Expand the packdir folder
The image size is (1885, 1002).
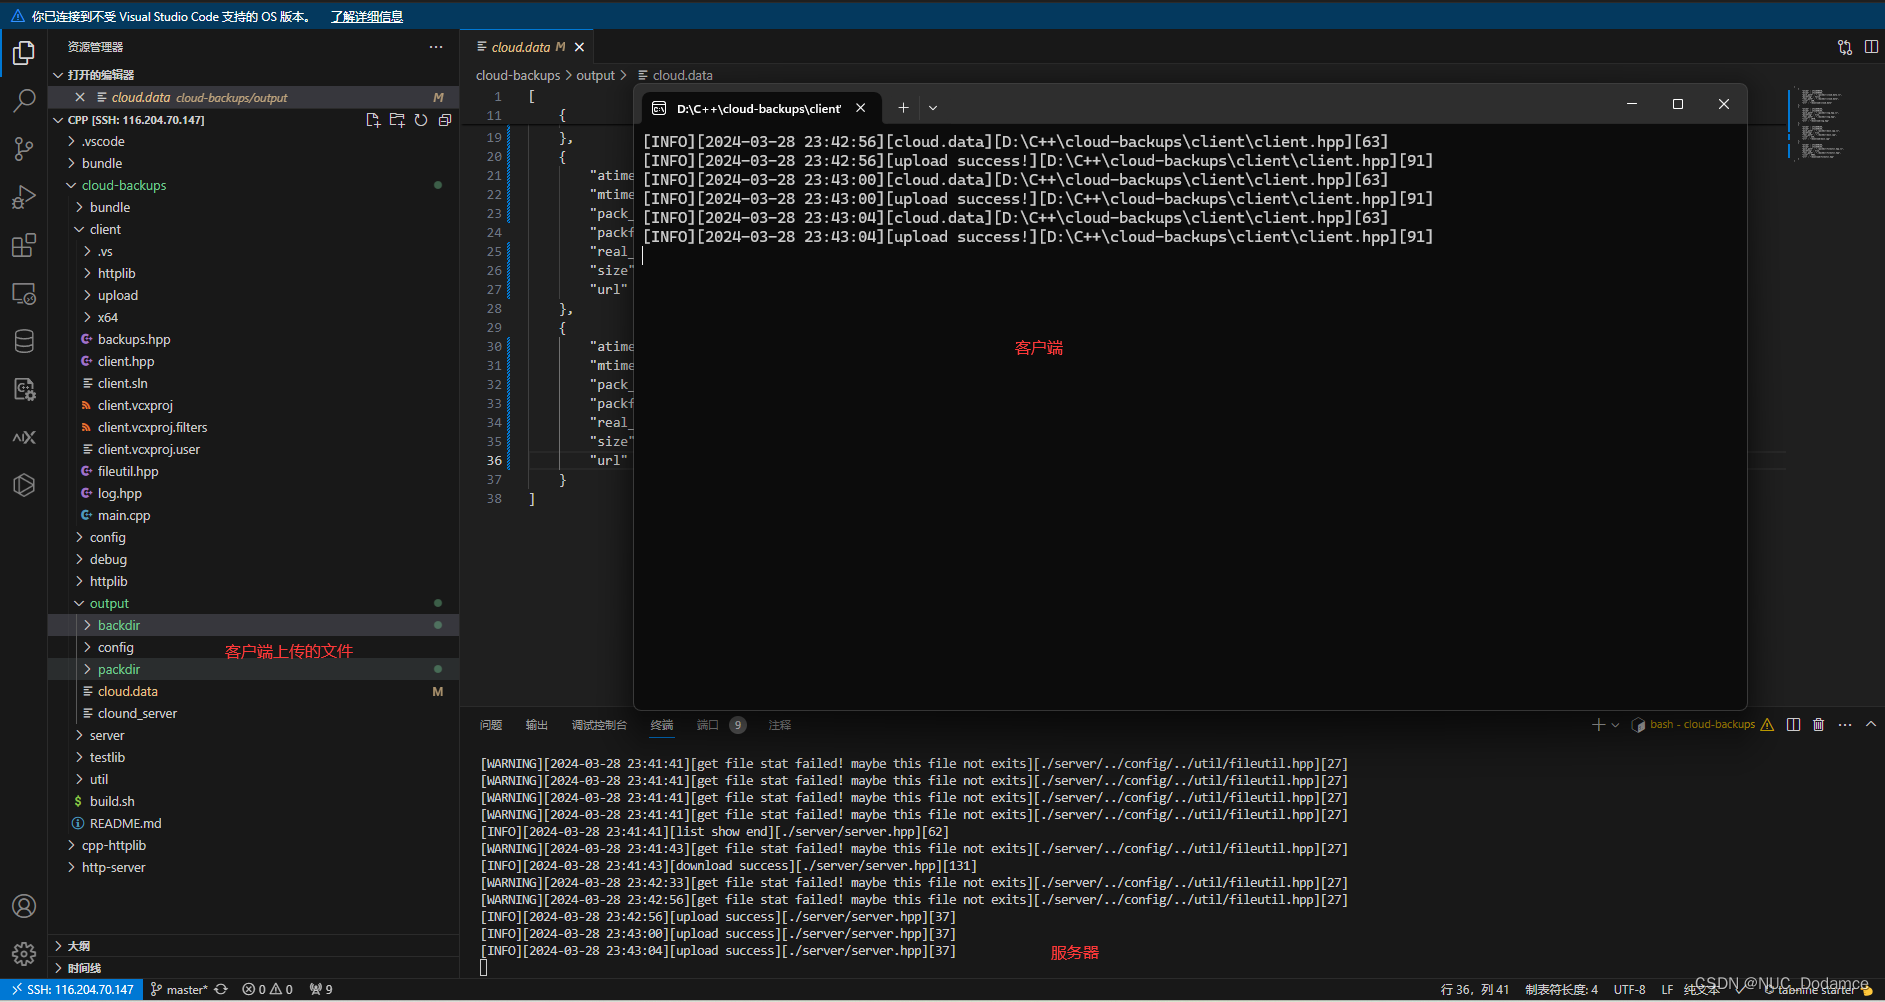pos(87,669)
